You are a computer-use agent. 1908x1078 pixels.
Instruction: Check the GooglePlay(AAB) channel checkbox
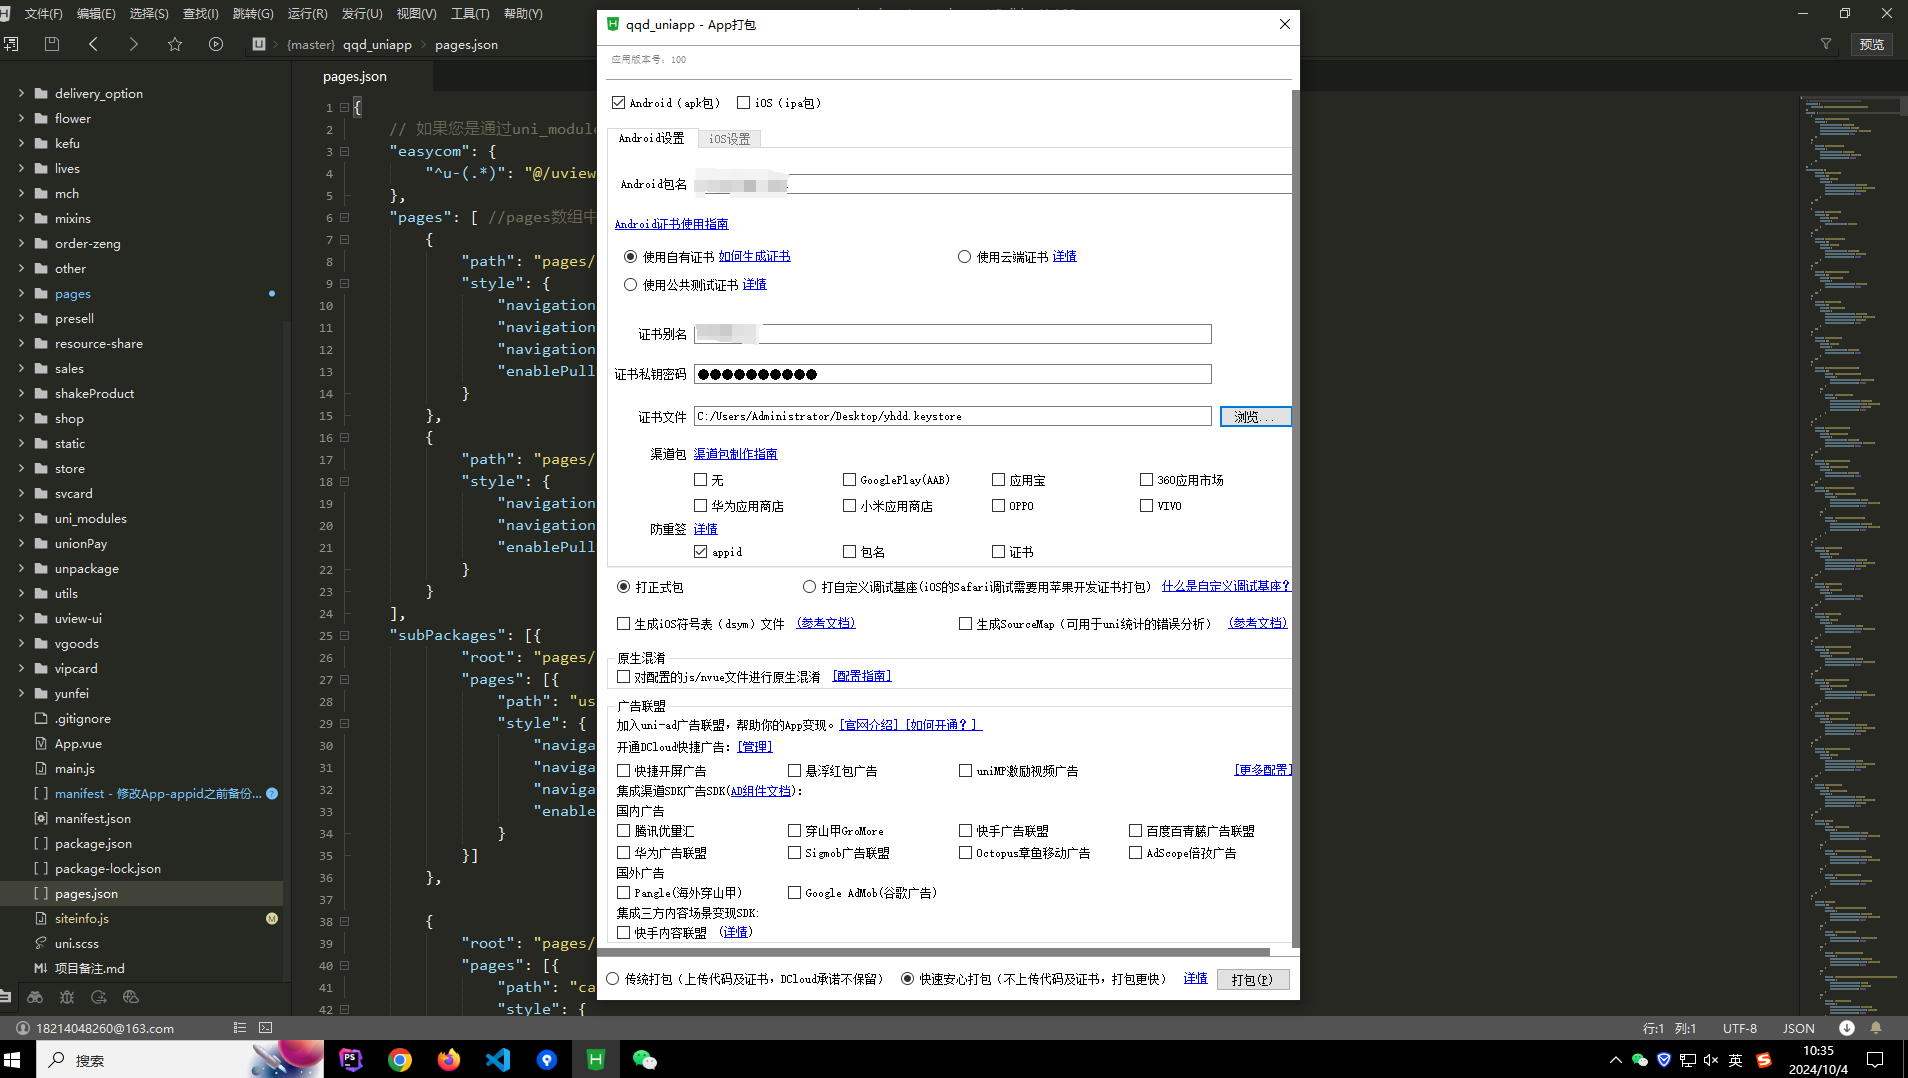pos(849,480)
